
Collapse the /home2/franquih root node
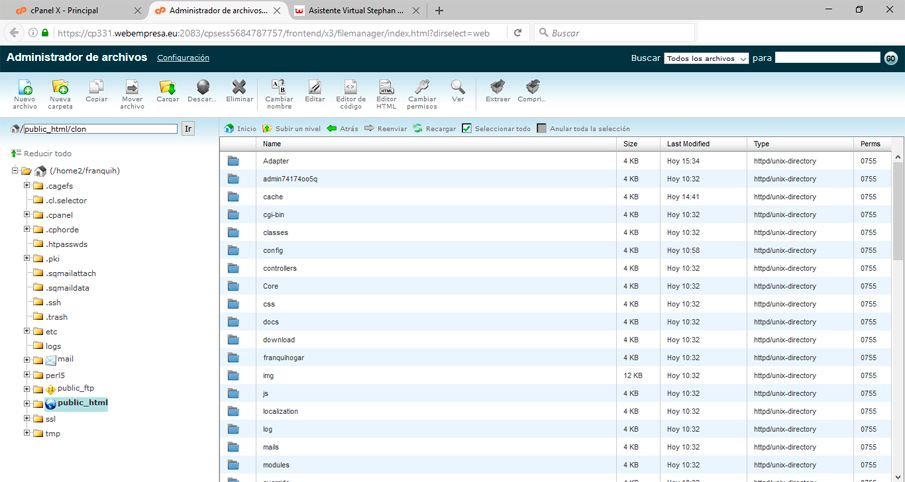15,171
